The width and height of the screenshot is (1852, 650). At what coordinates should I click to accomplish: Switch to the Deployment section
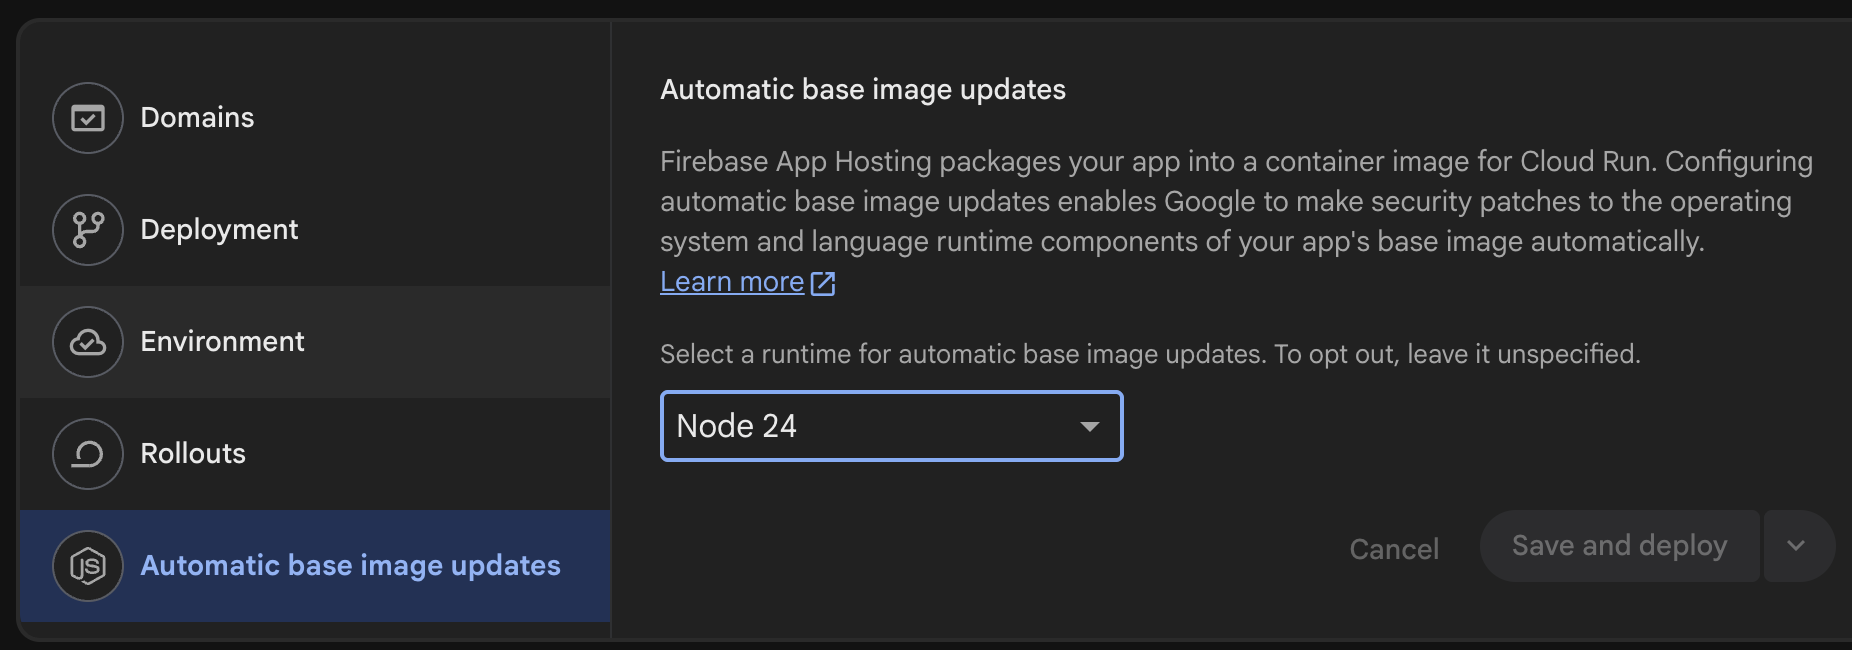pyautogui.click(x=315, y=230)
